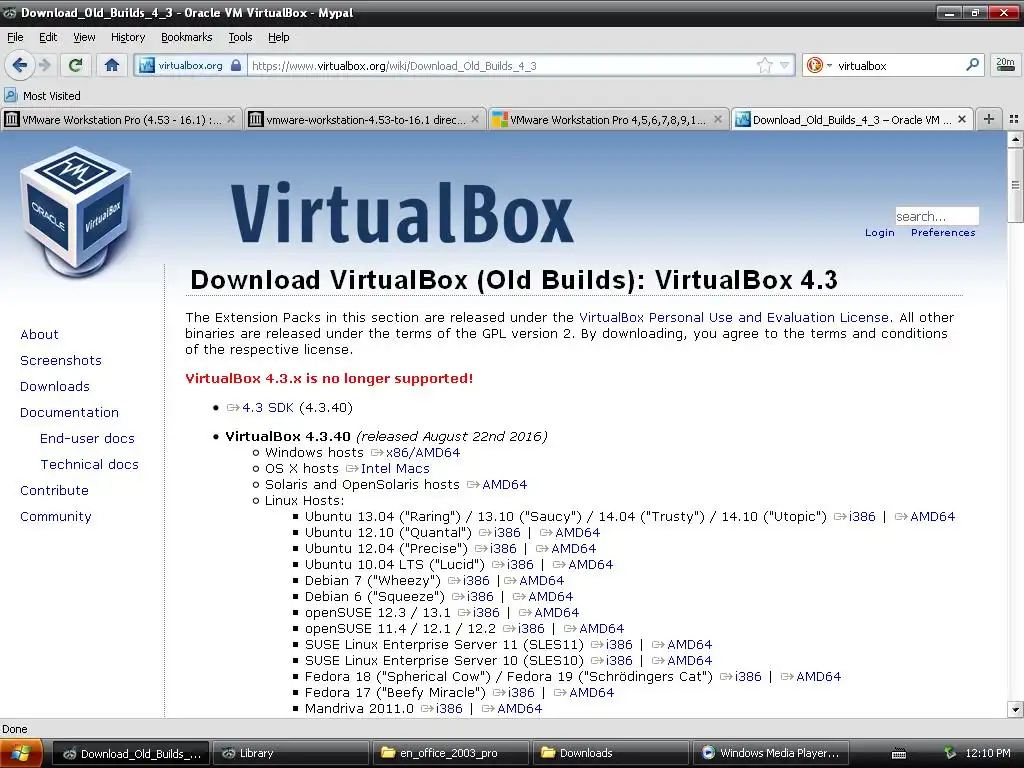Open the File menu
The image size is (1024, 768).
click(x=15, y=37)
